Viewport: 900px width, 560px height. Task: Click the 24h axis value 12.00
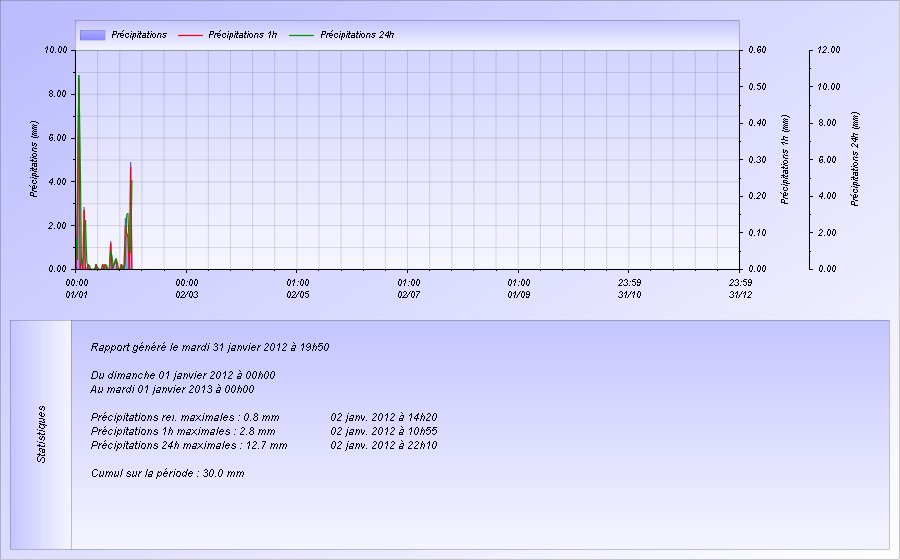(828, 50)
